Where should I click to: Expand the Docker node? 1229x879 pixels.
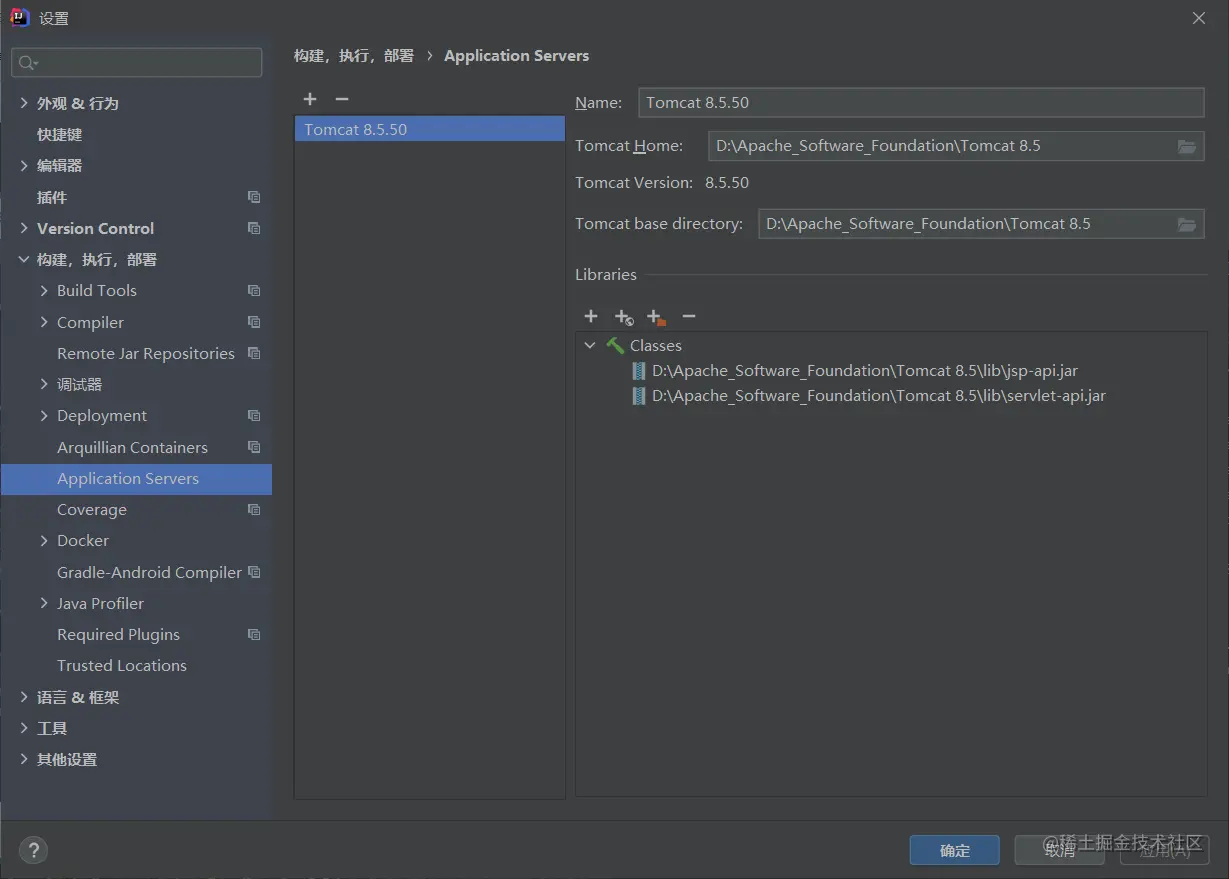pos(44,540)
